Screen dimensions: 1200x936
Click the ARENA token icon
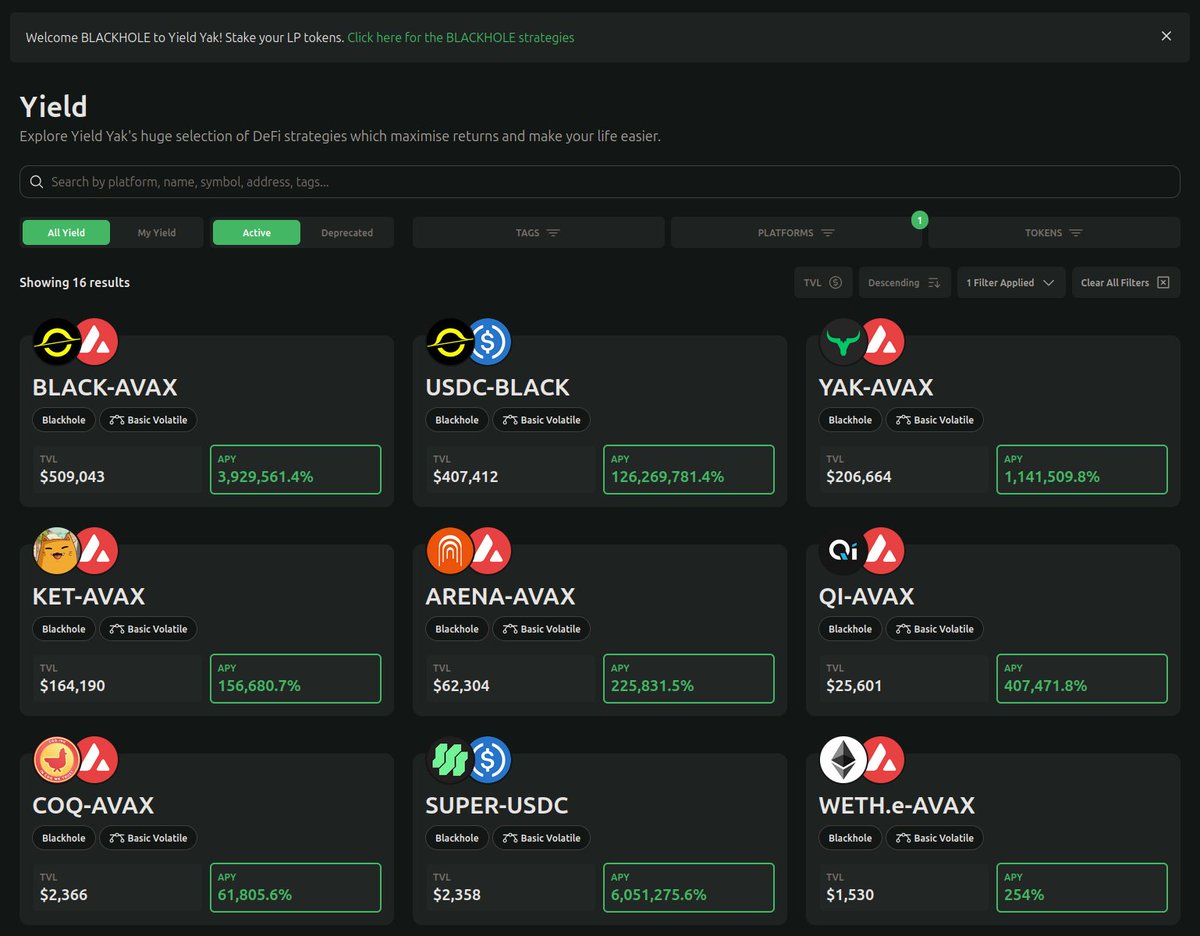click(449, 551)
